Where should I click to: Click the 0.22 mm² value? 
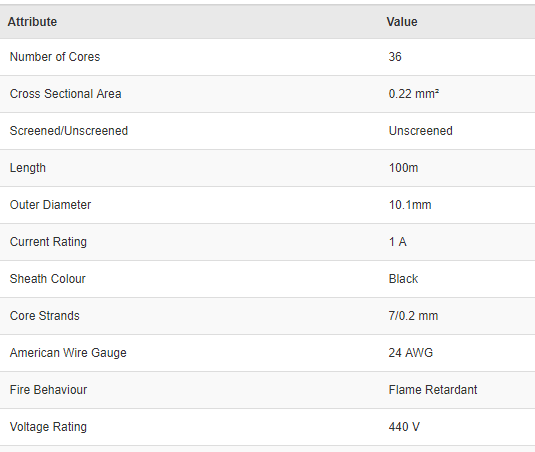[x=414, y=94]
